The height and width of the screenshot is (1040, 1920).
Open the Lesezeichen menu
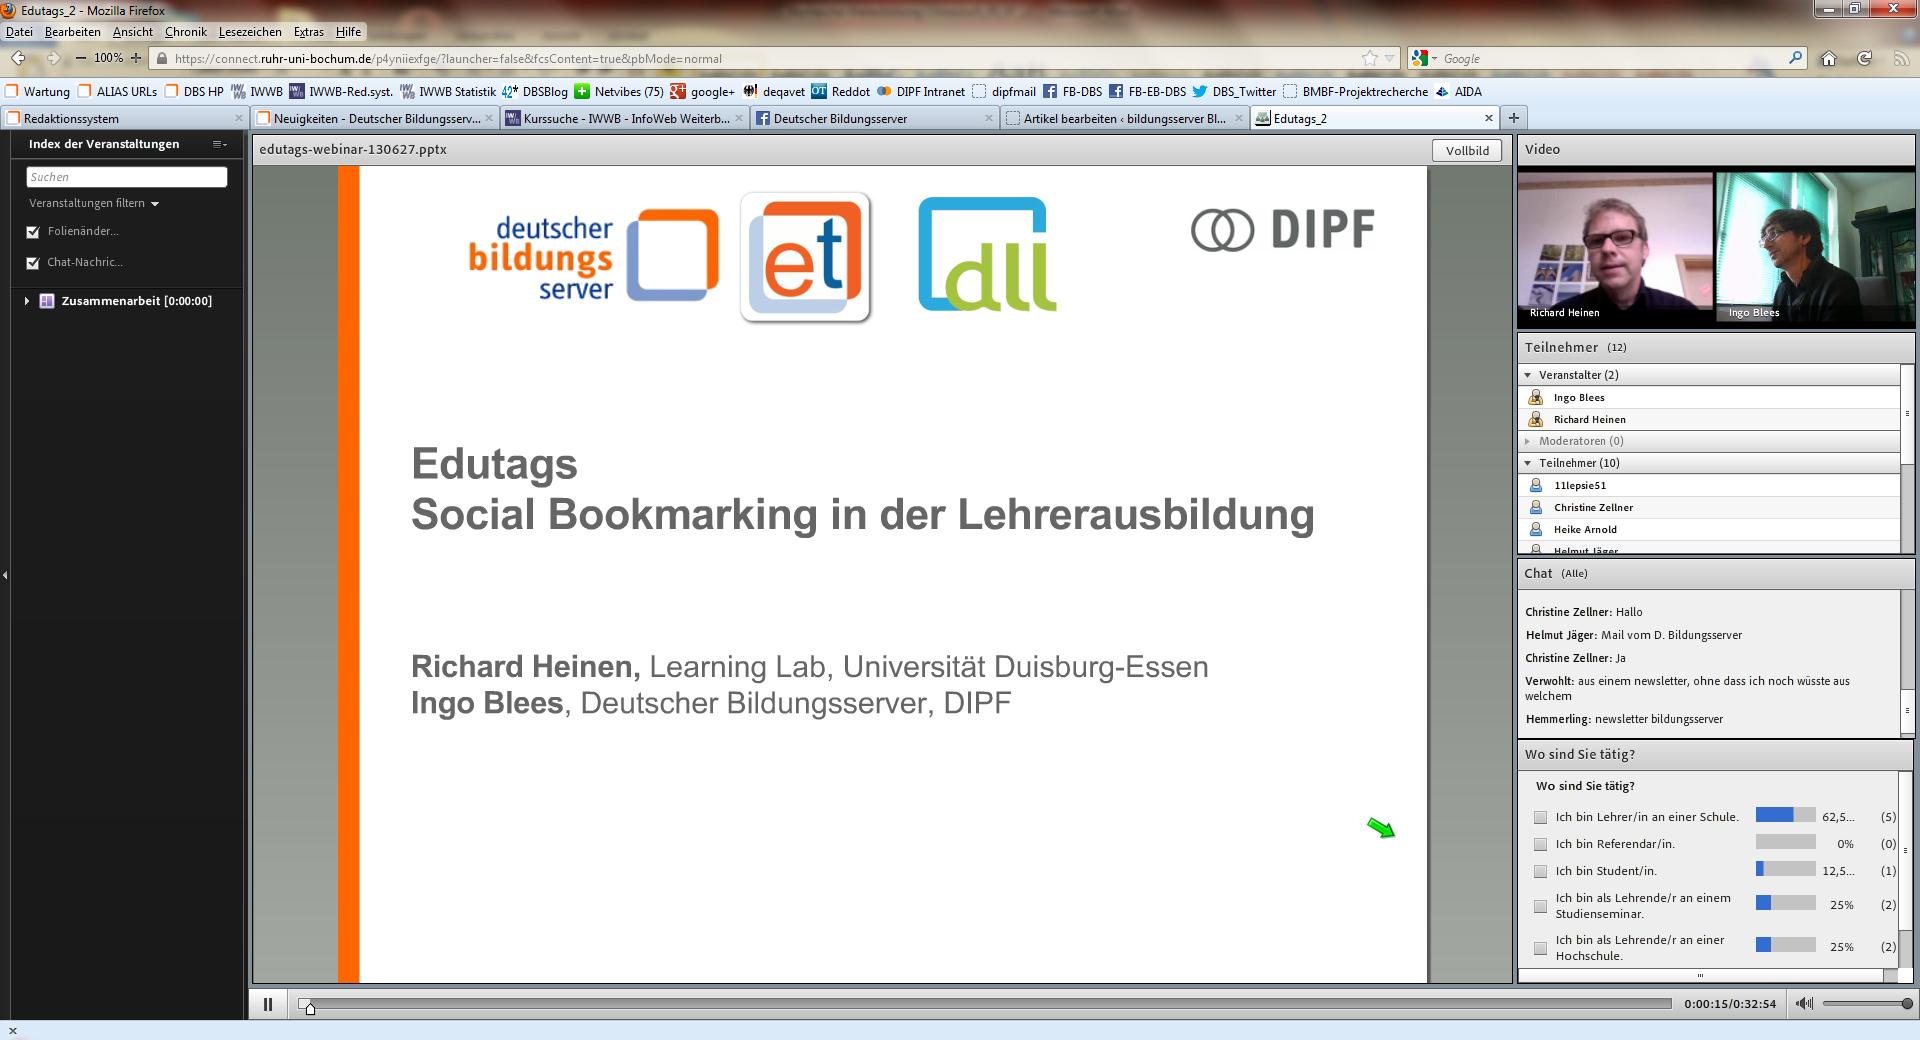coord(250,32)
